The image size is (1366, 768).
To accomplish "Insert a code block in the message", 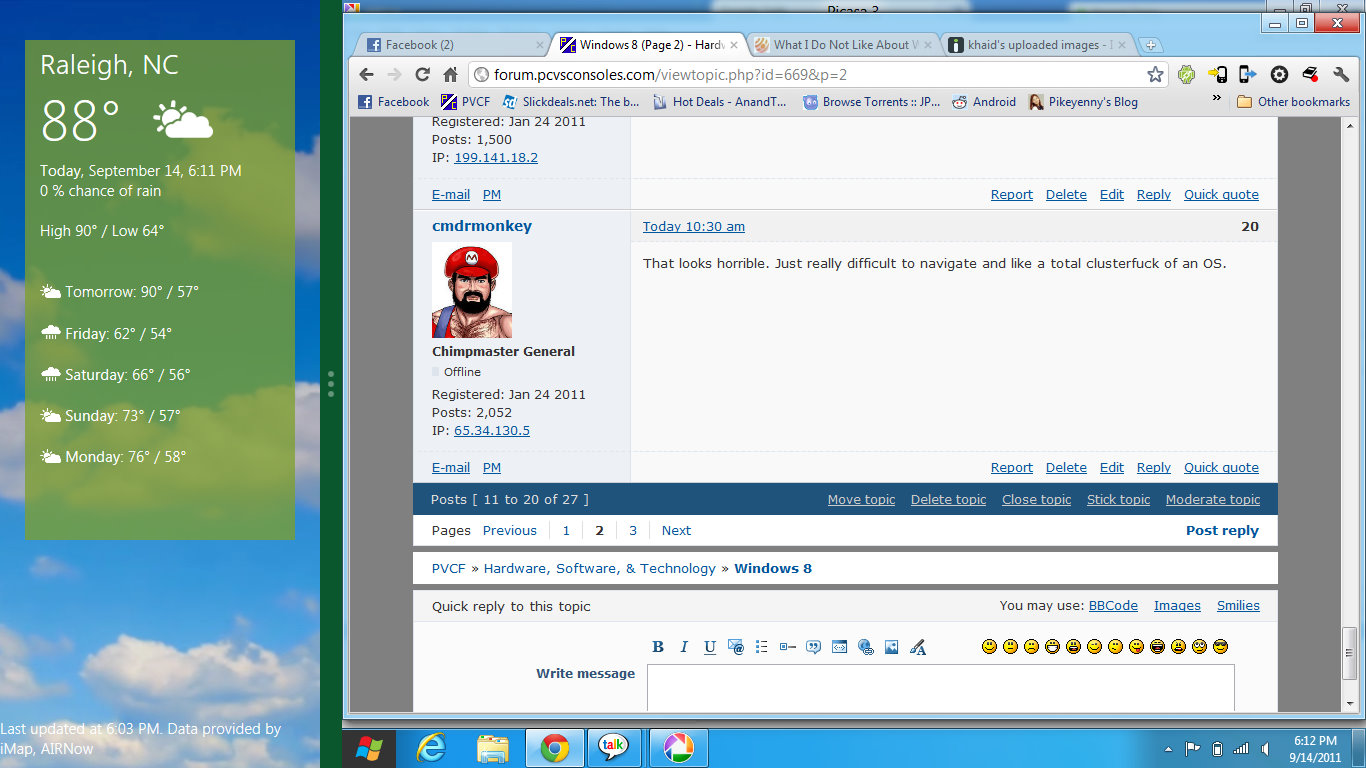I will (840, 647).
